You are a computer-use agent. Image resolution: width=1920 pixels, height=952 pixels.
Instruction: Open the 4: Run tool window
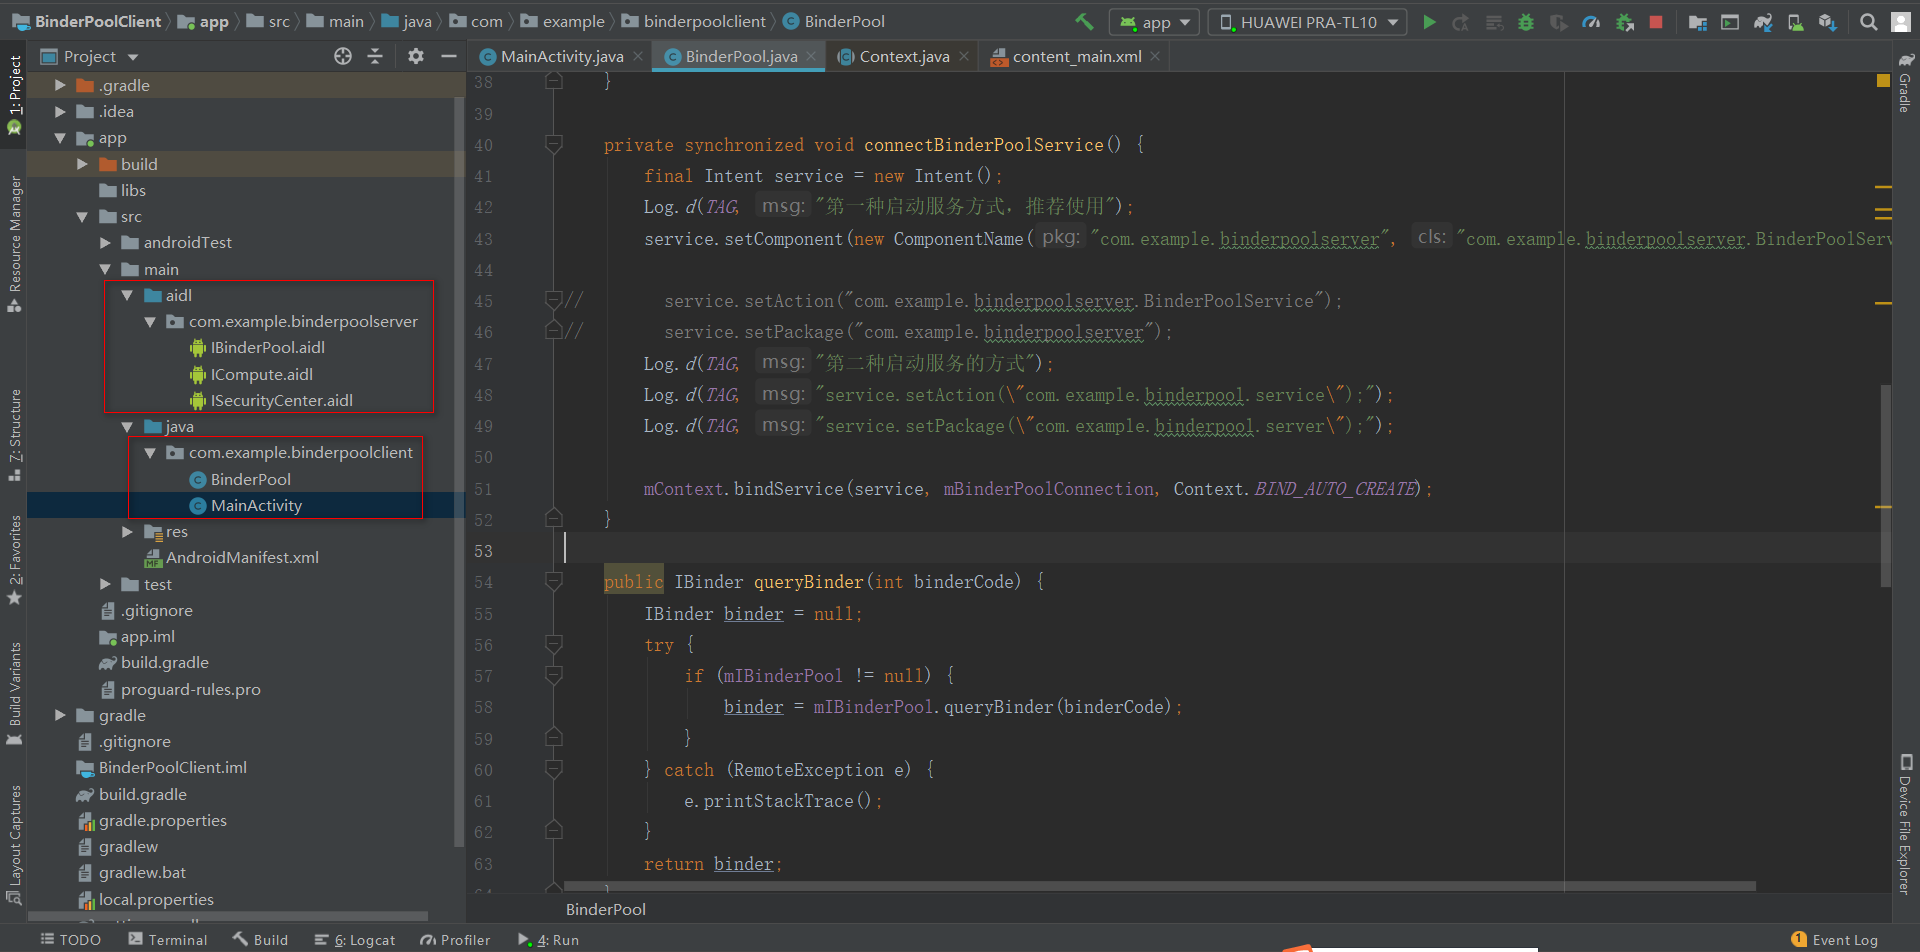[548, 939]
